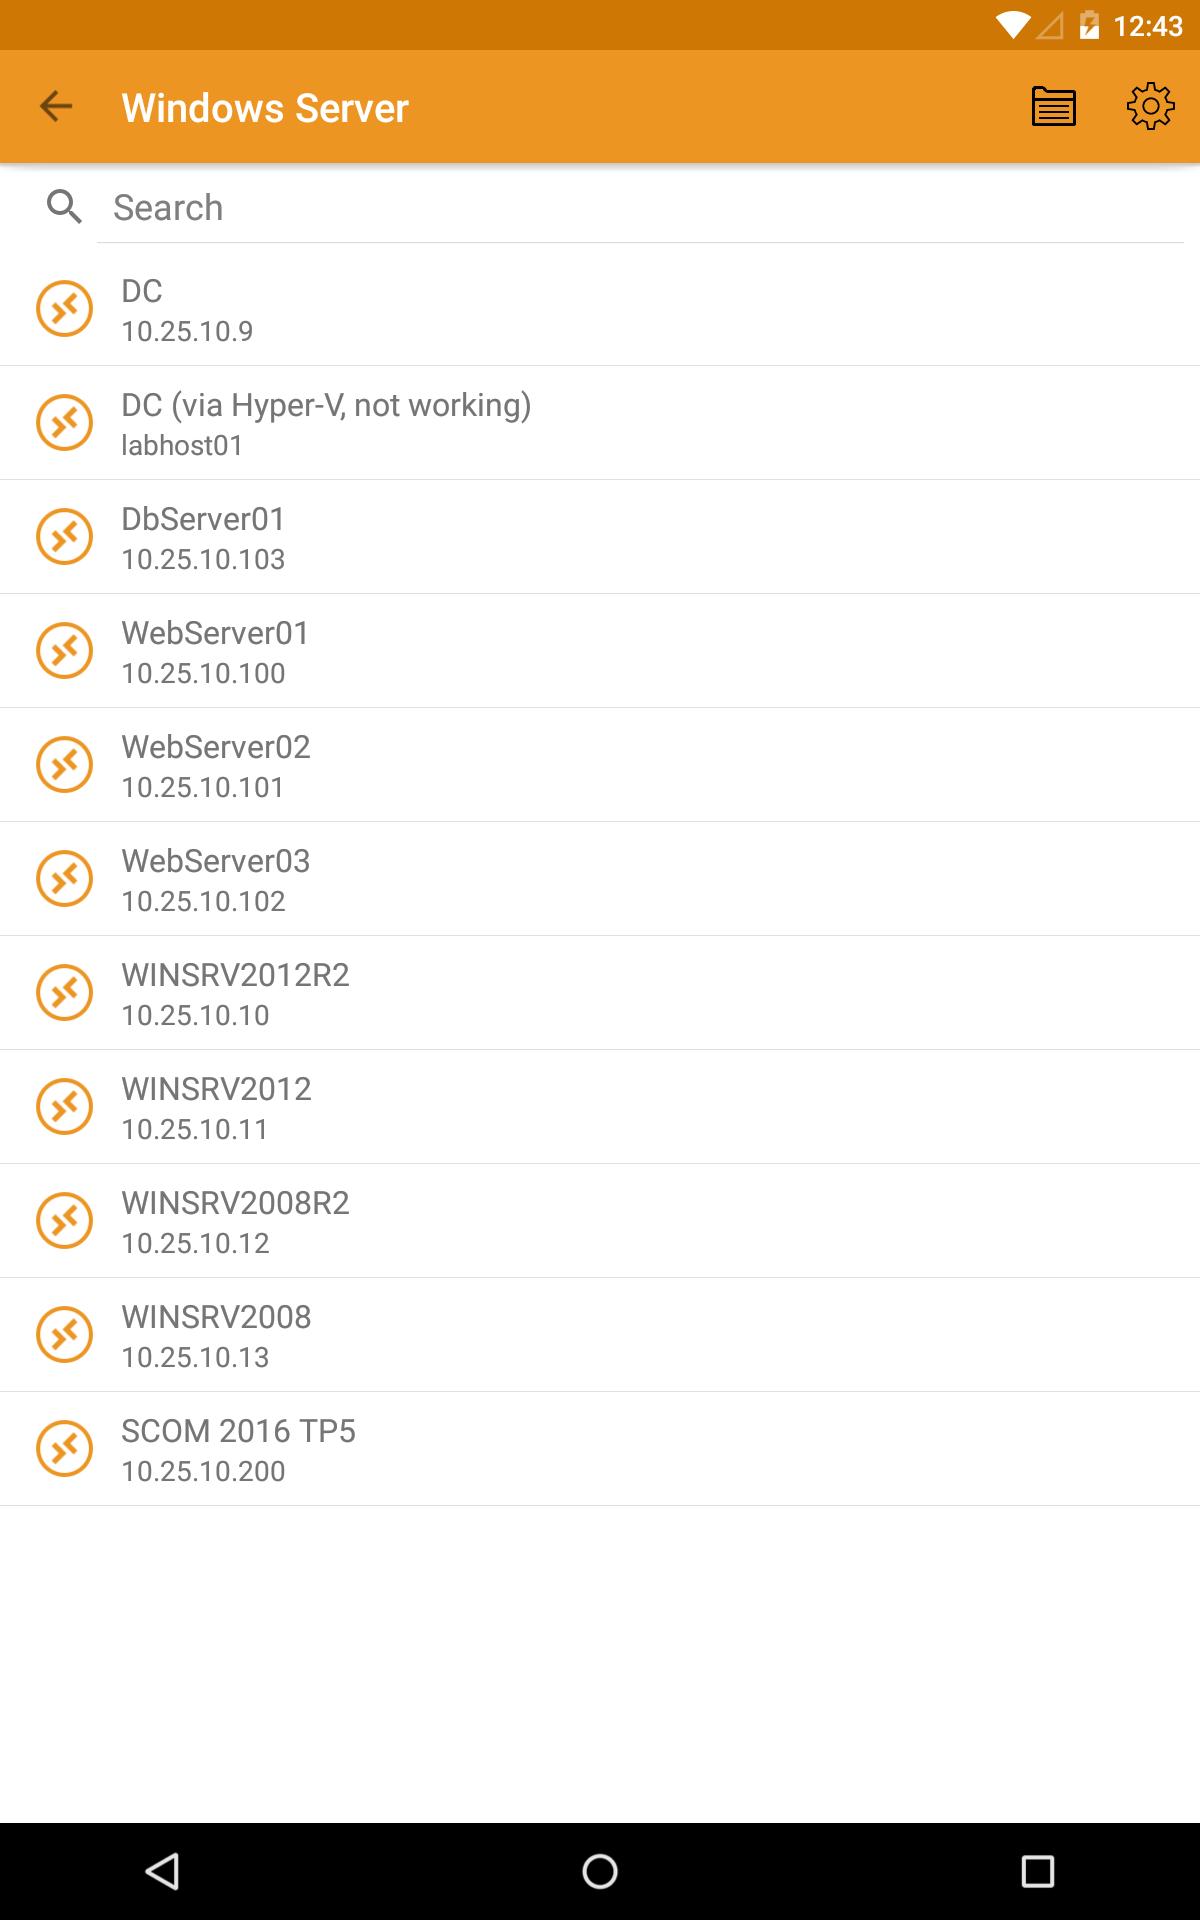Open settings gear icon

[1151, 106]
